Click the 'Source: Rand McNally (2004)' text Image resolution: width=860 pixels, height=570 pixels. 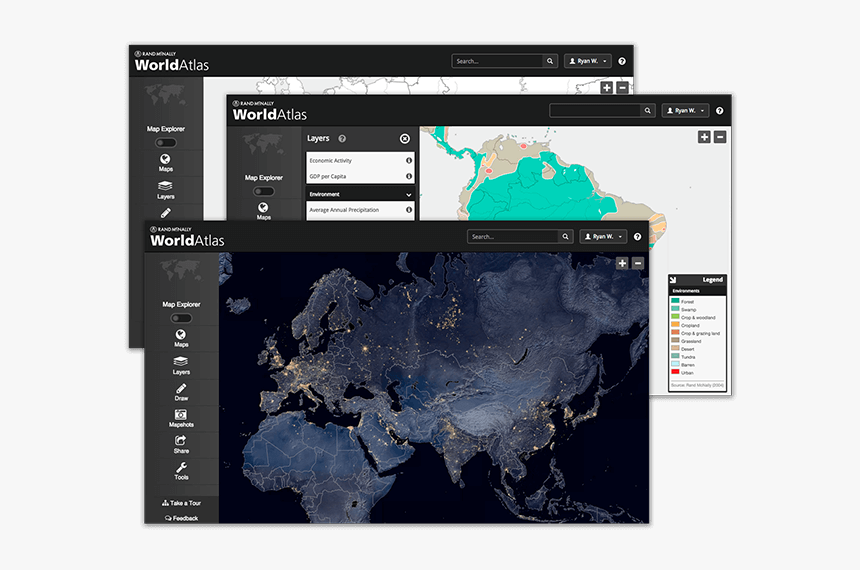click(697, 385)
